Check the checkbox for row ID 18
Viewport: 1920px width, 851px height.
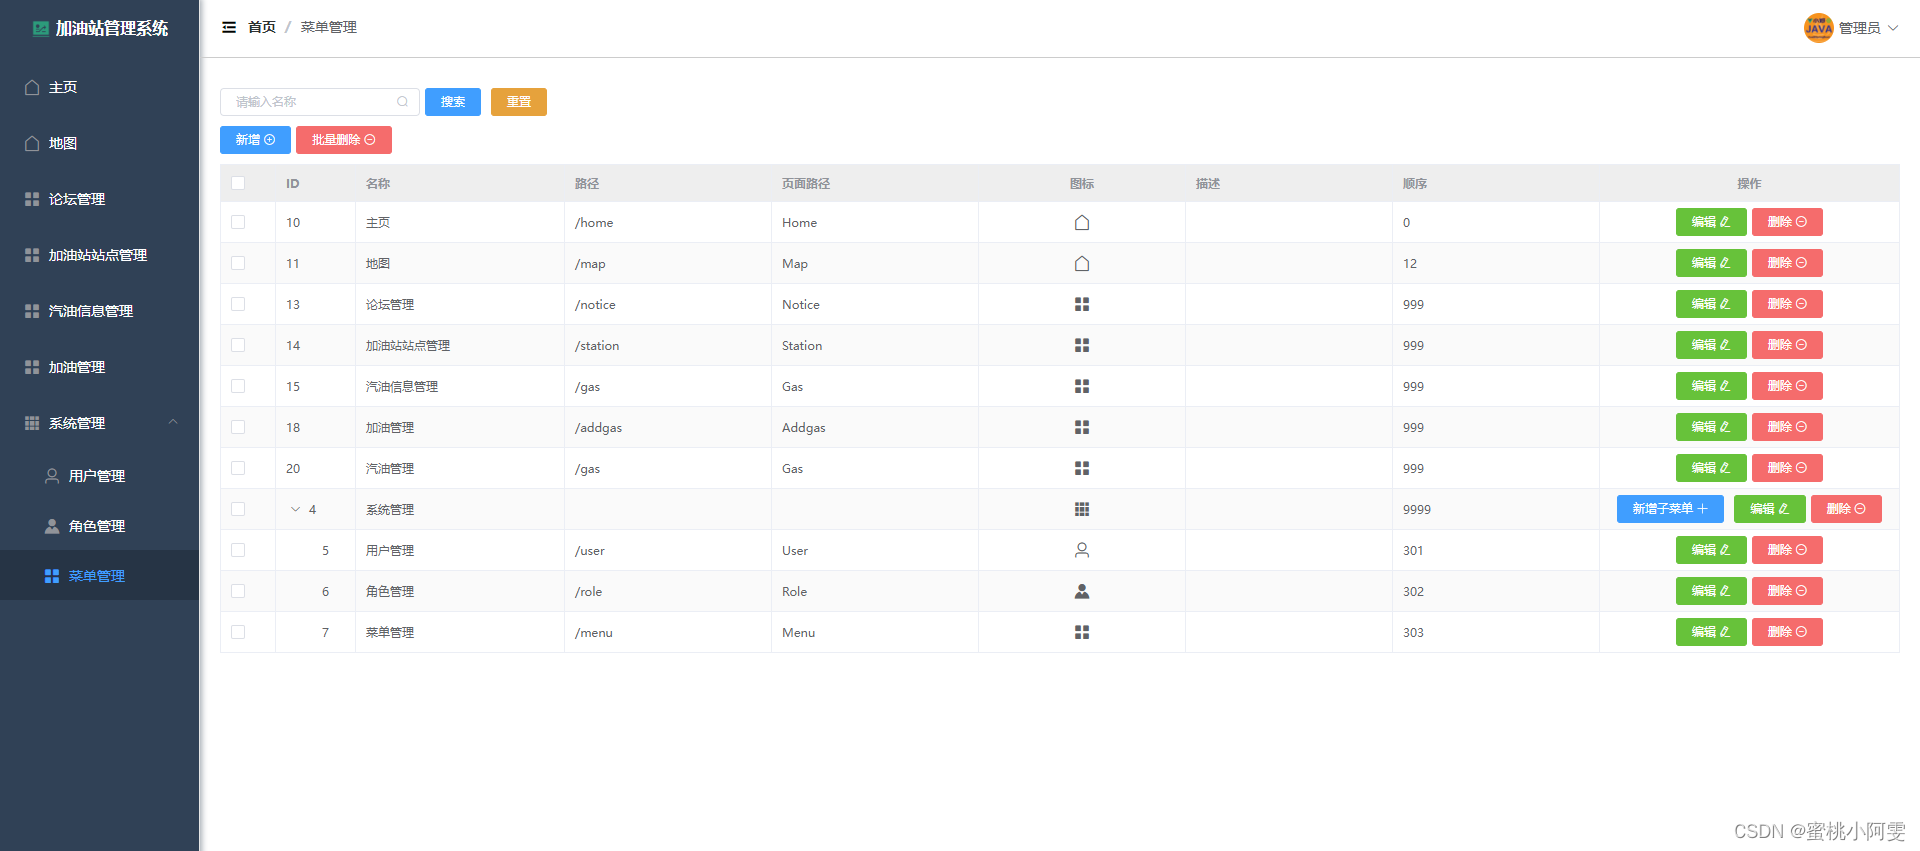point(238,428)
